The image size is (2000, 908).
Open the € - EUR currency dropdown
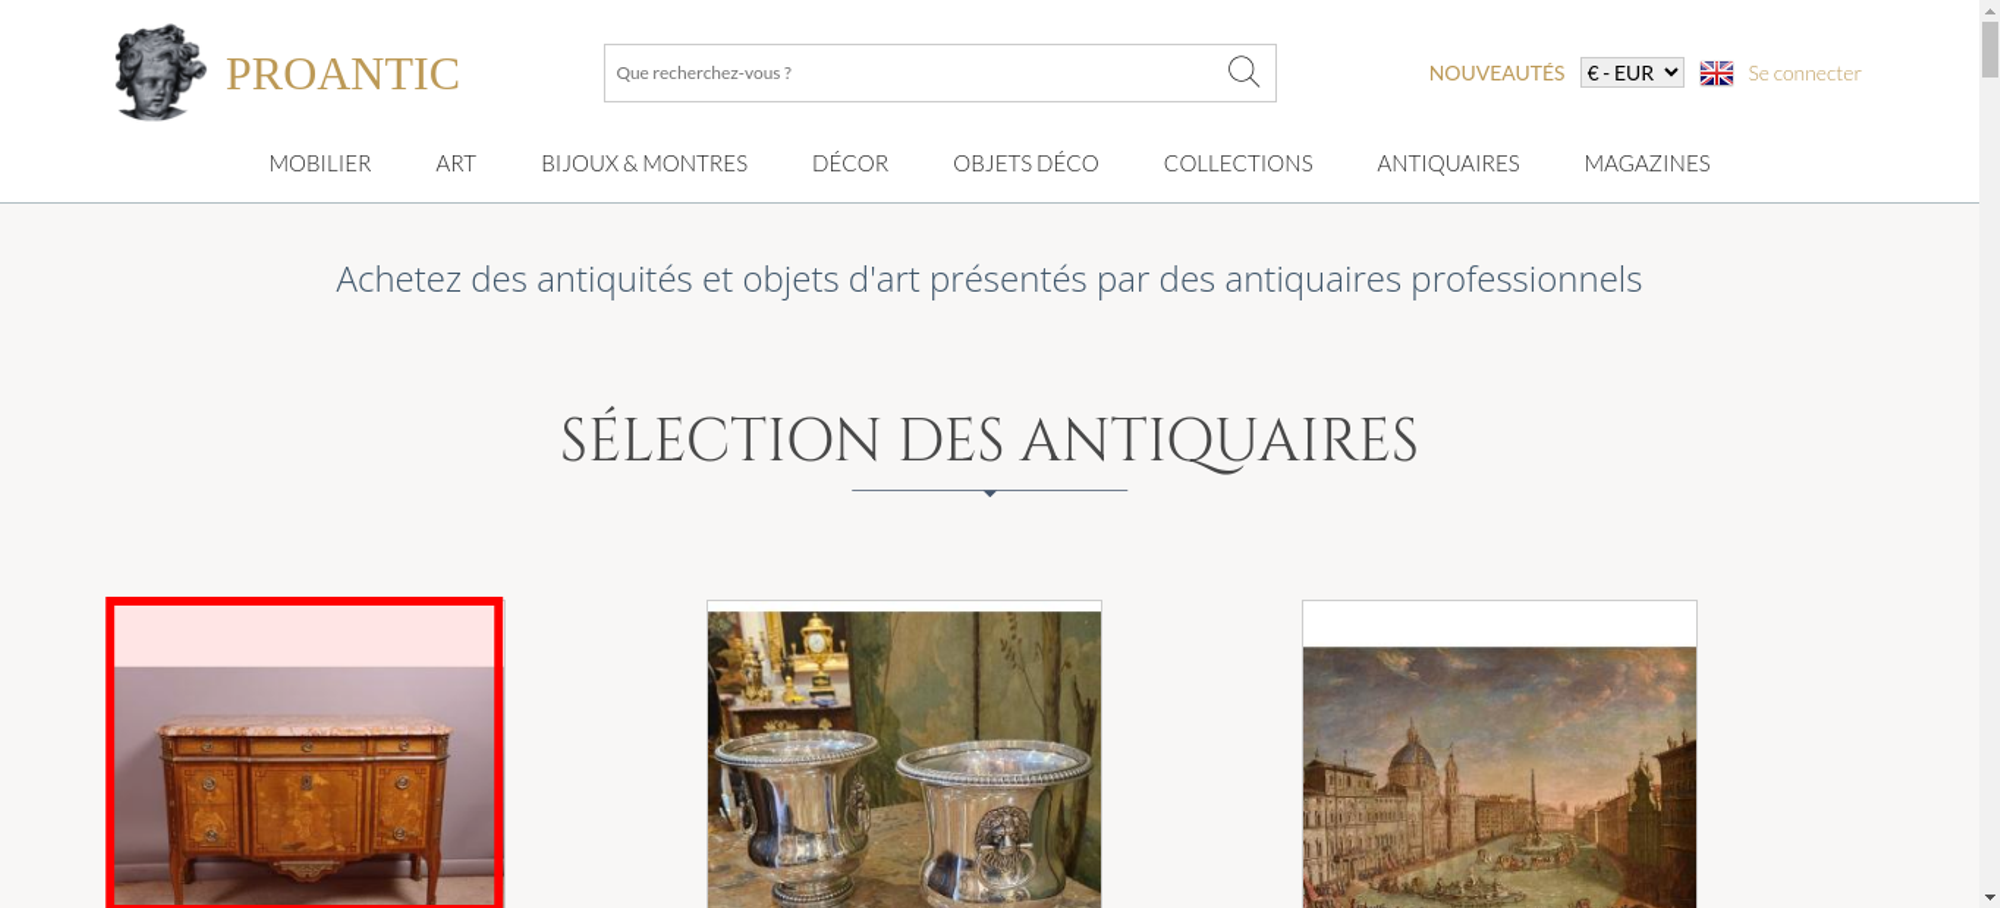[x=1632, y=73]
